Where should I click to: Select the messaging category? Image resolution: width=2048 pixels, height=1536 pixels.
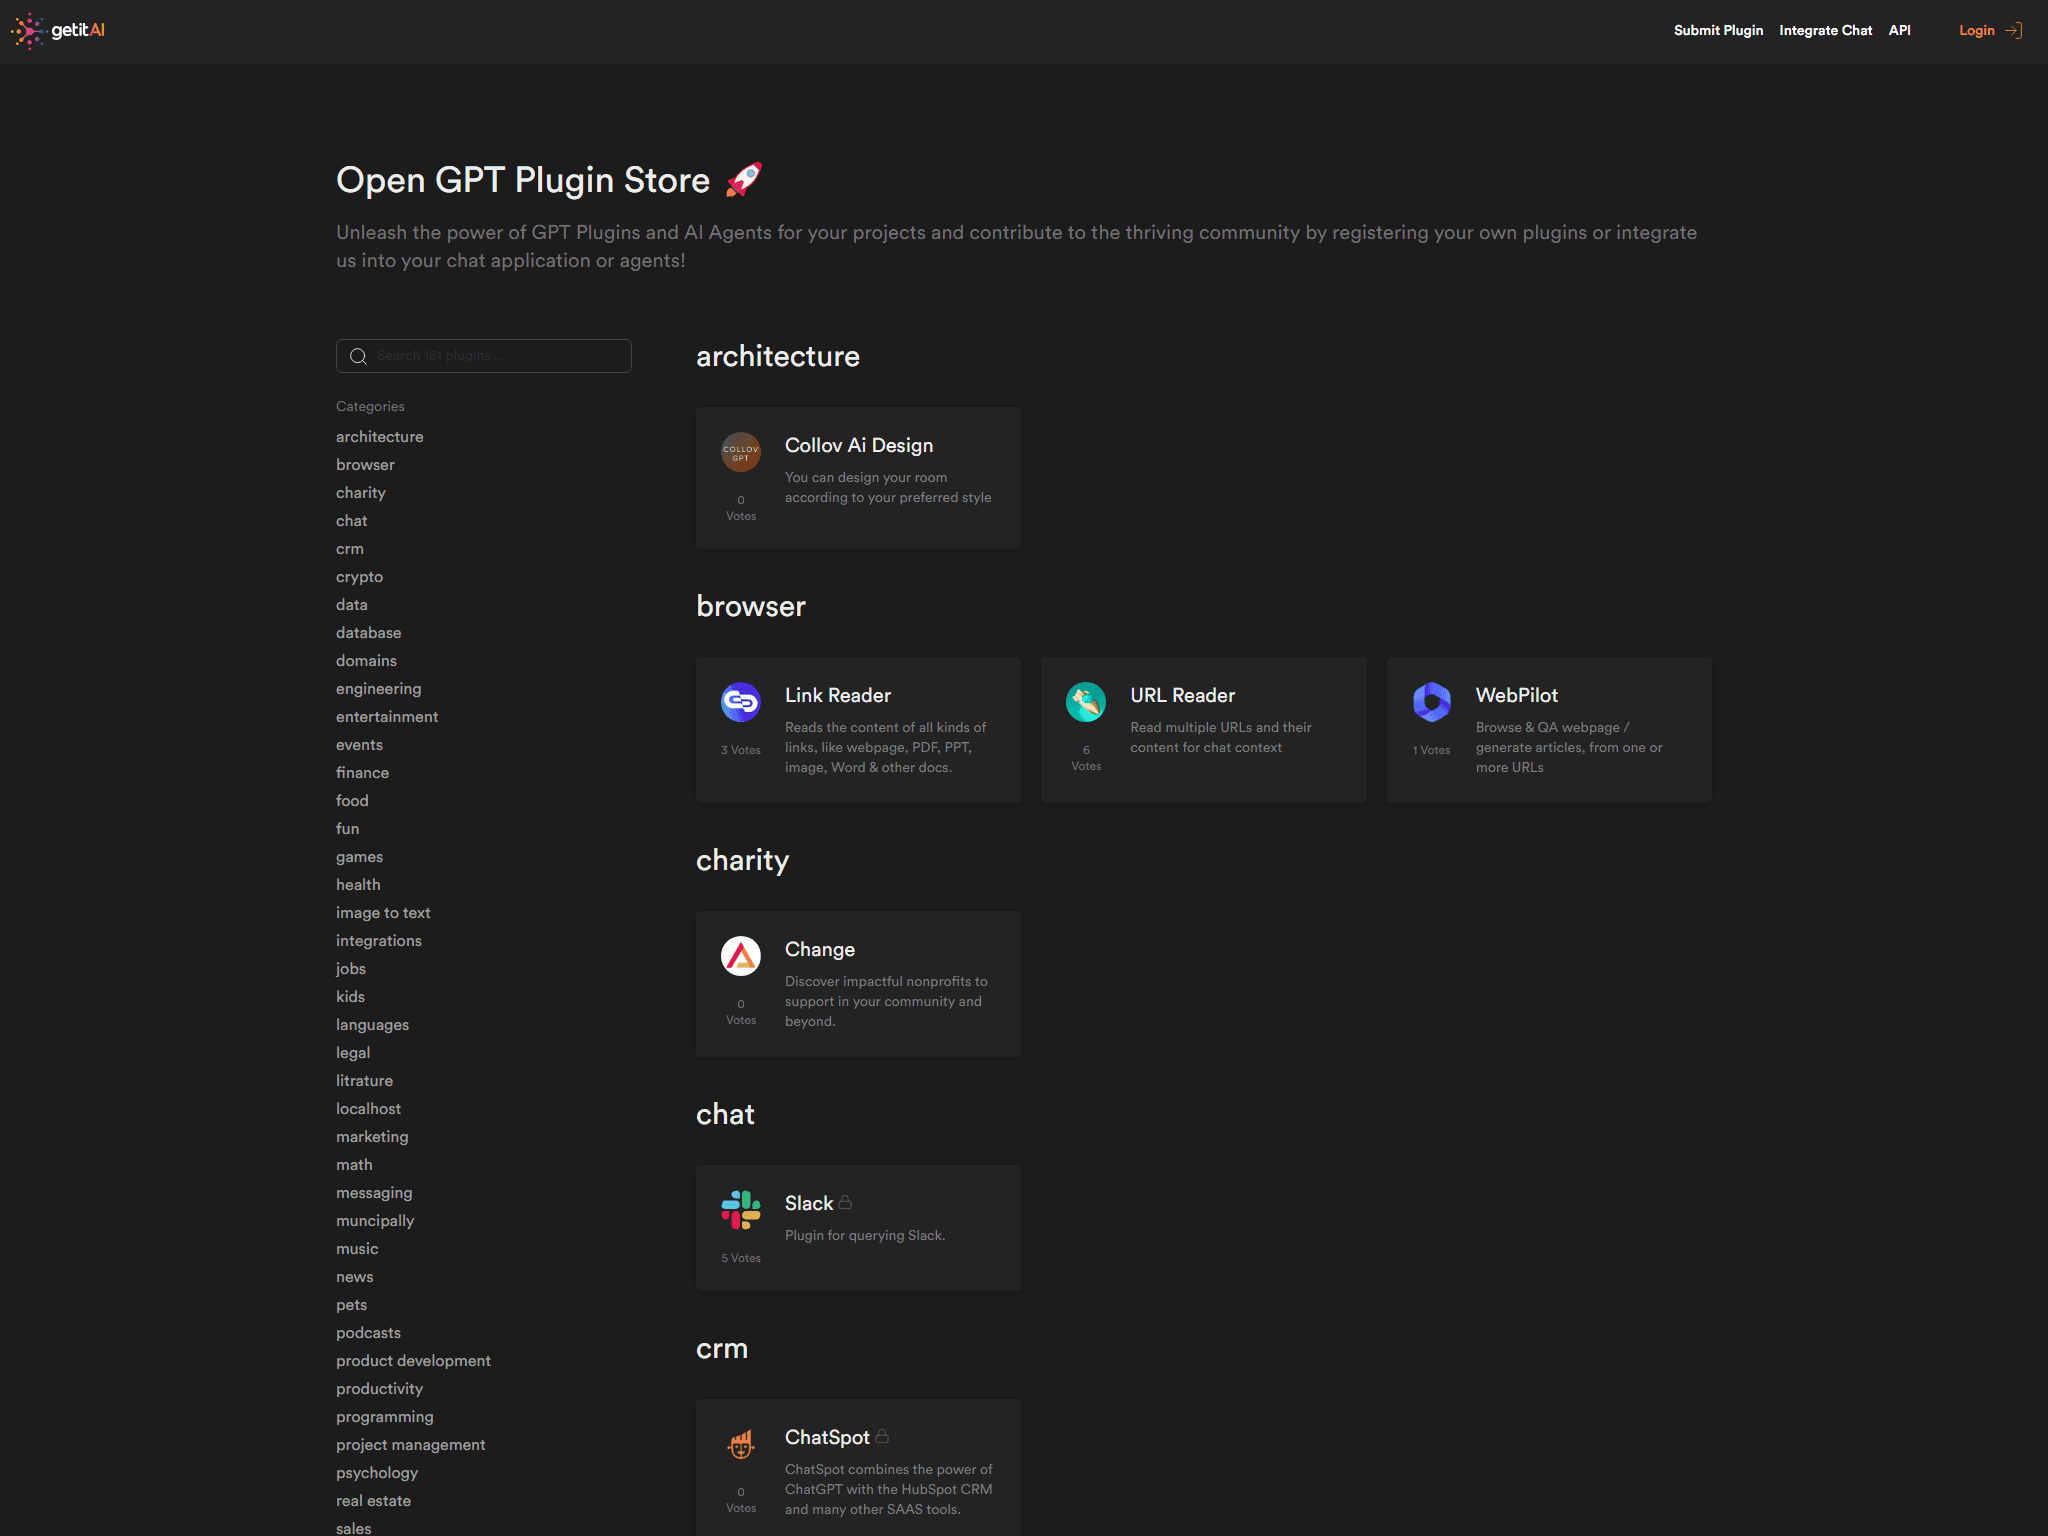point(374,1193)
